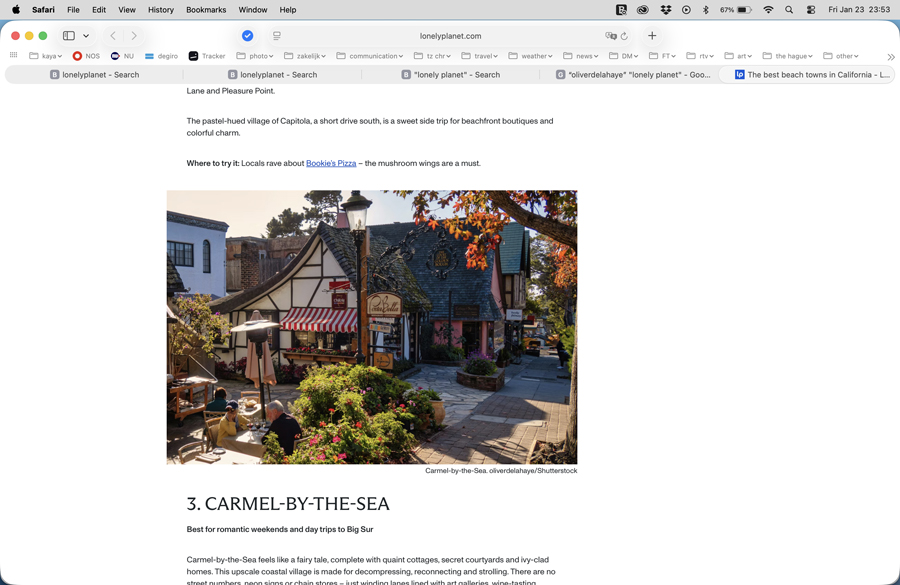Click the Wi-Fi status icon

[x=768, y=10]
